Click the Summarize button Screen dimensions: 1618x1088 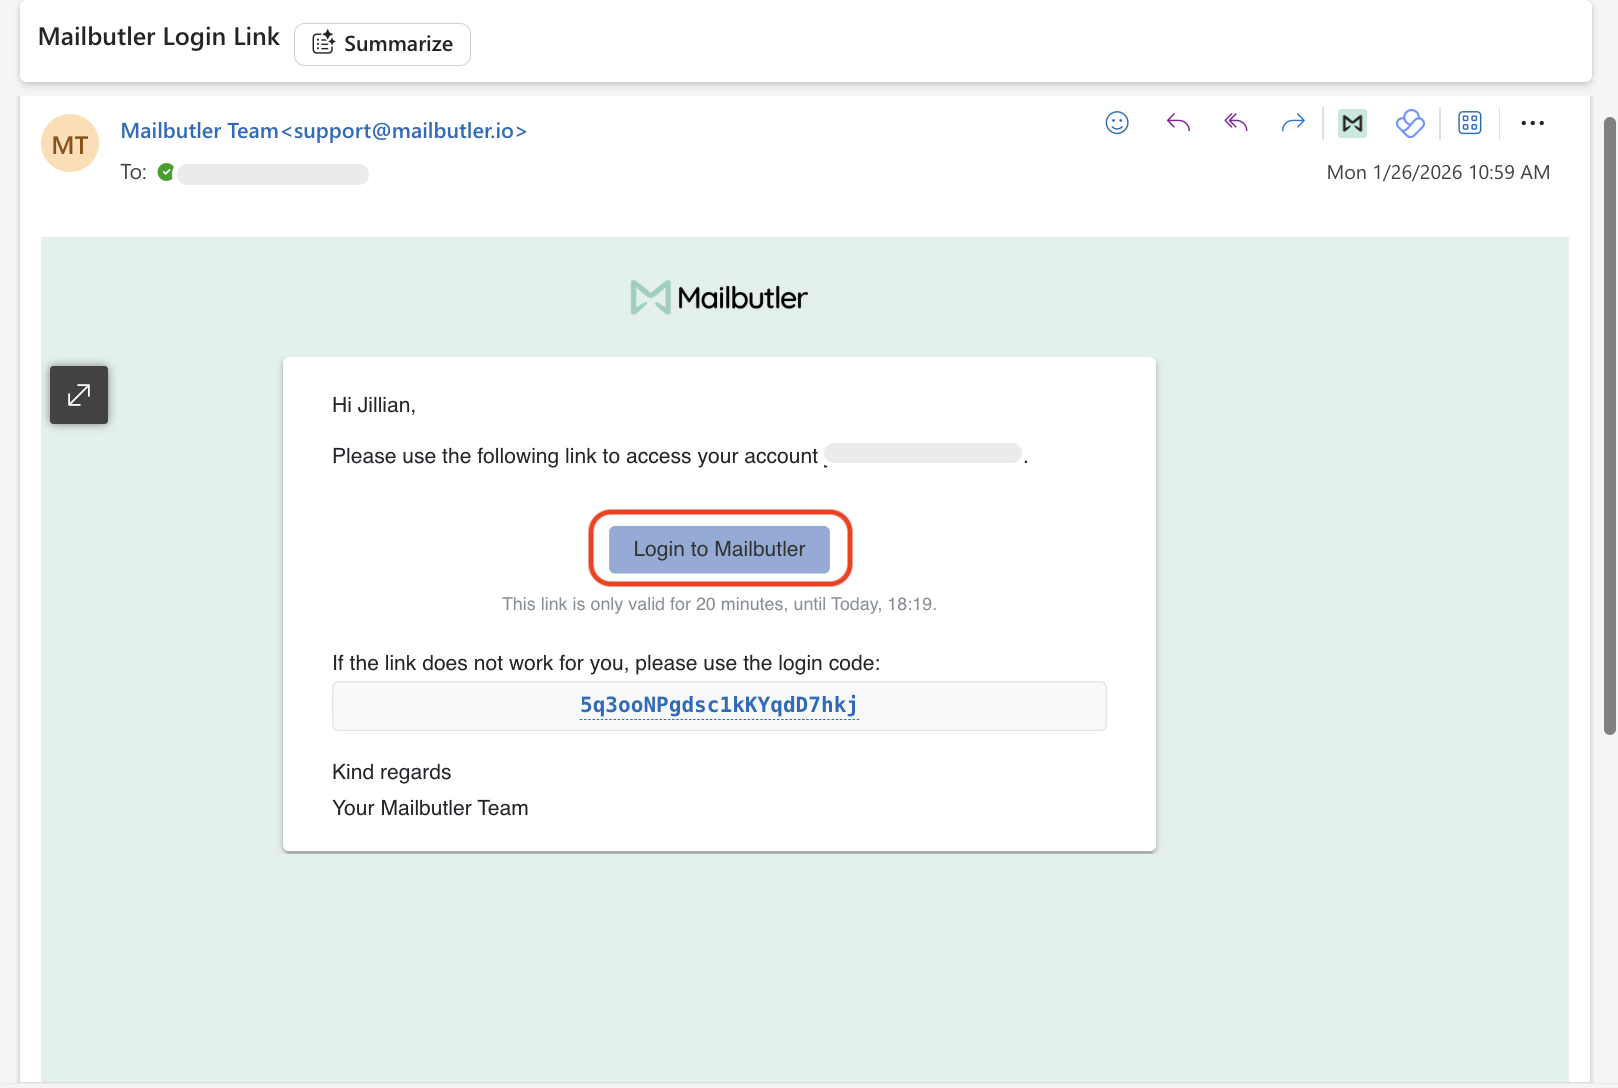[x=382, y=44]
